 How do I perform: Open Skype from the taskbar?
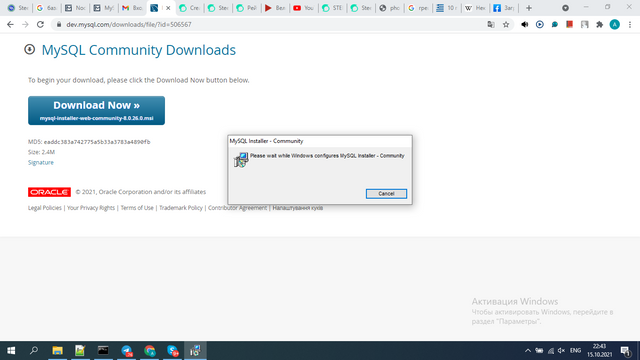tap(173, 350)
